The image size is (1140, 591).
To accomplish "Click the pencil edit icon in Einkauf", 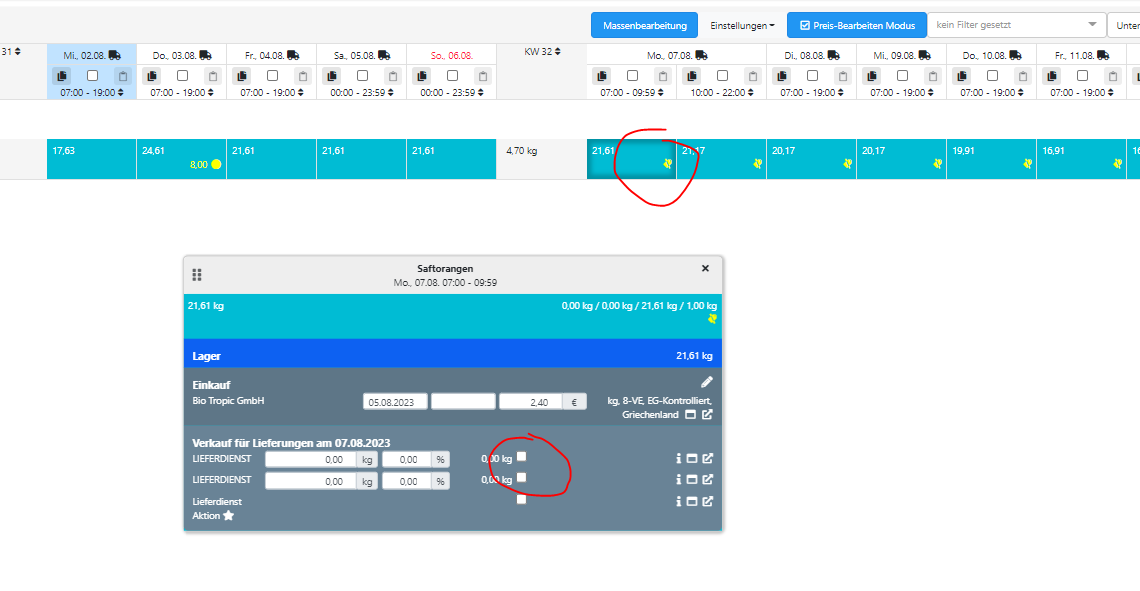I will tap(707, 382).
